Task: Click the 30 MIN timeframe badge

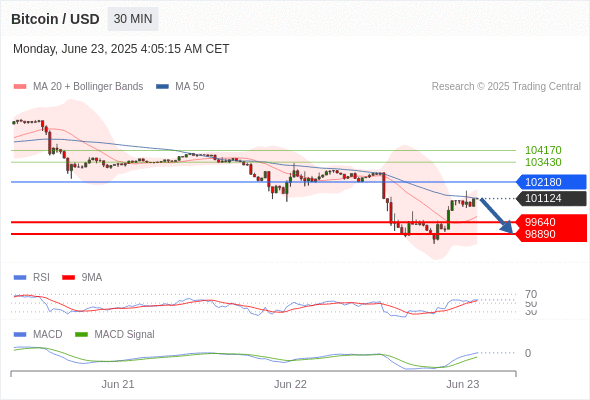Action: point(133,19)
